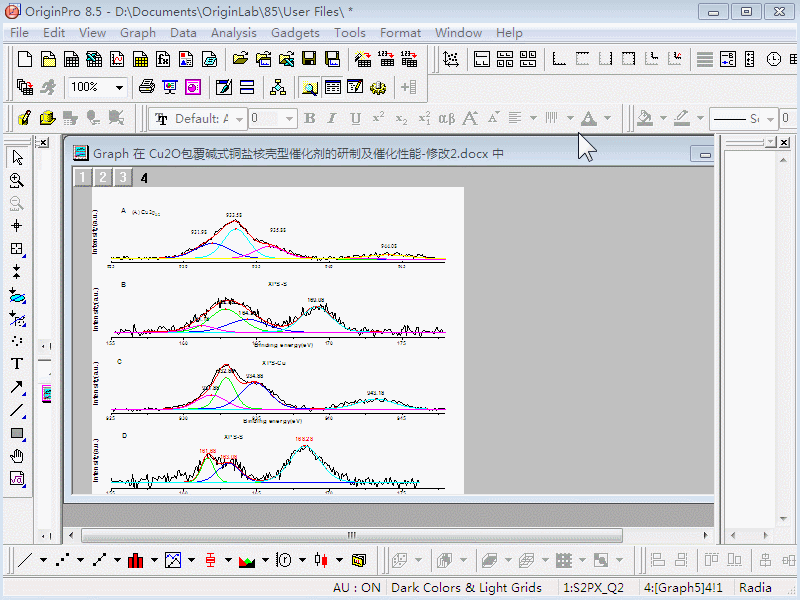Open the Analysis menu
Image resolution: width=800 pixels, height=600 pixels.
coord(233,33)
